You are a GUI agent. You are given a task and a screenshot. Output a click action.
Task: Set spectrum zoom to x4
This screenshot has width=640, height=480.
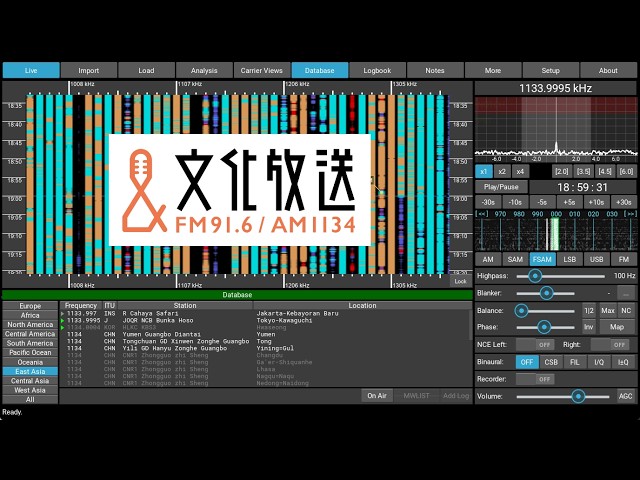tap(520, 171)
